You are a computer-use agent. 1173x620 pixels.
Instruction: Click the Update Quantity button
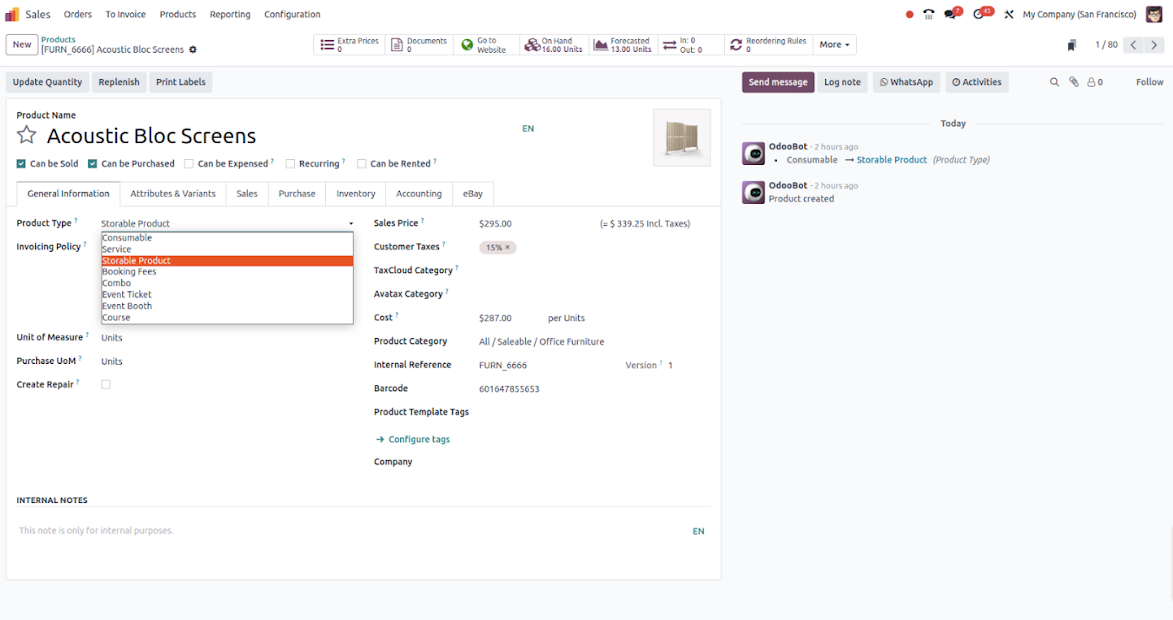click(x=47, y=82)
